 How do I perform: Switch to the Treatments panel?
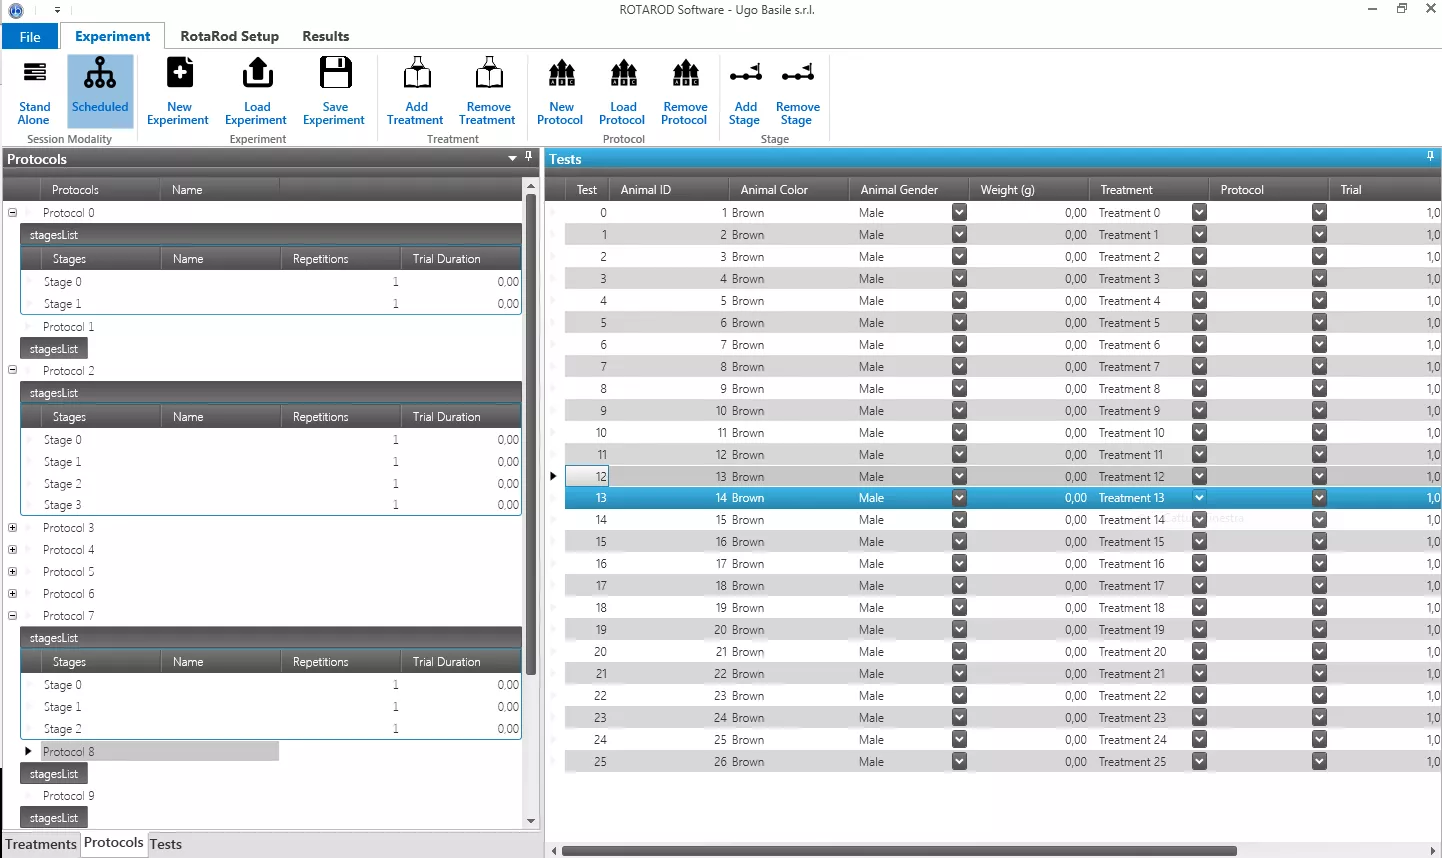point(40,844)
